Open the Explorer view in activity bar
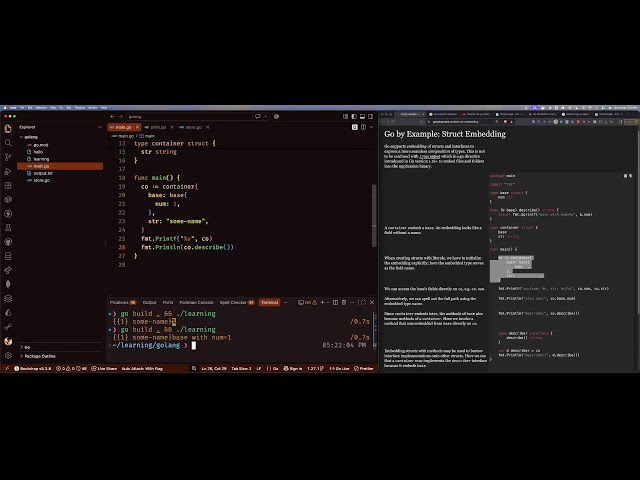Viewport: 640px width, 480px height. [x=8, y=129]
